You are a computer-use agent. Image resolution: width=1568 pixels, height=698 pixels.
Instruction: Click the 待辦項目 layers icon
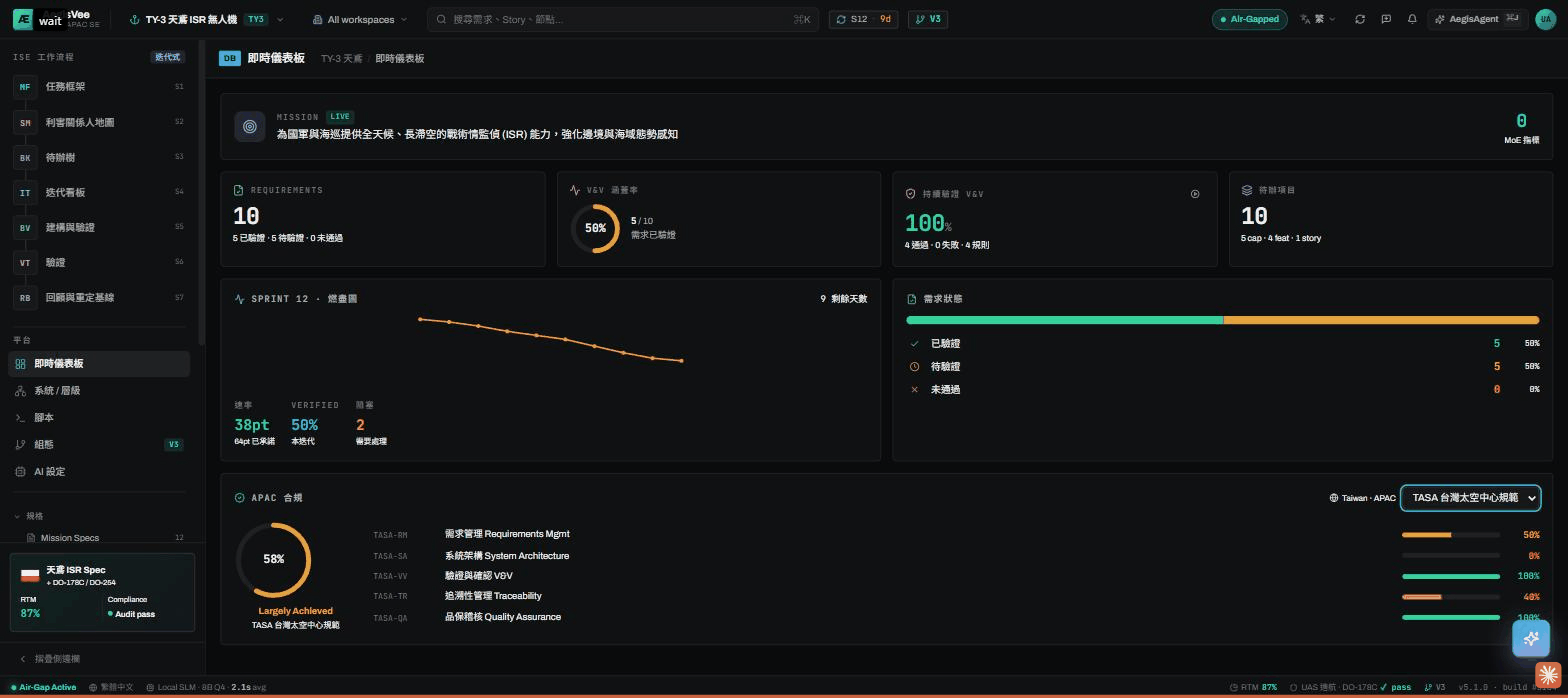1247,190
